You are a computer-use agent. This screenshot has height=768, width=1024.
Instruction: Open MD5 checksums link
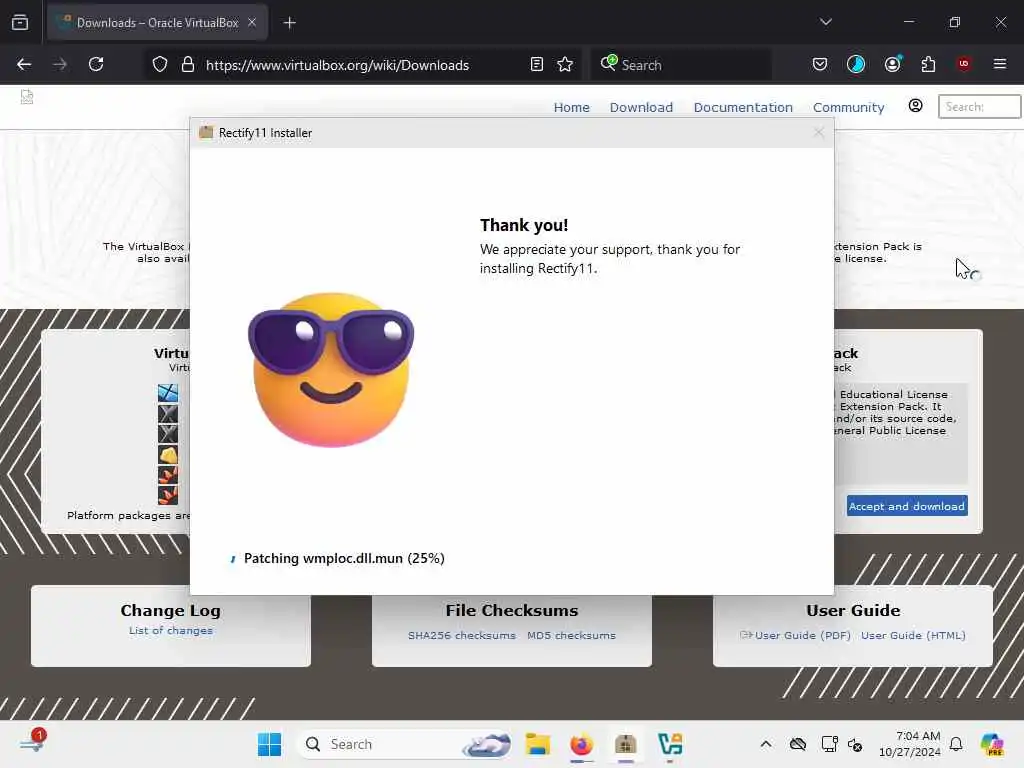tap(571, 635)
